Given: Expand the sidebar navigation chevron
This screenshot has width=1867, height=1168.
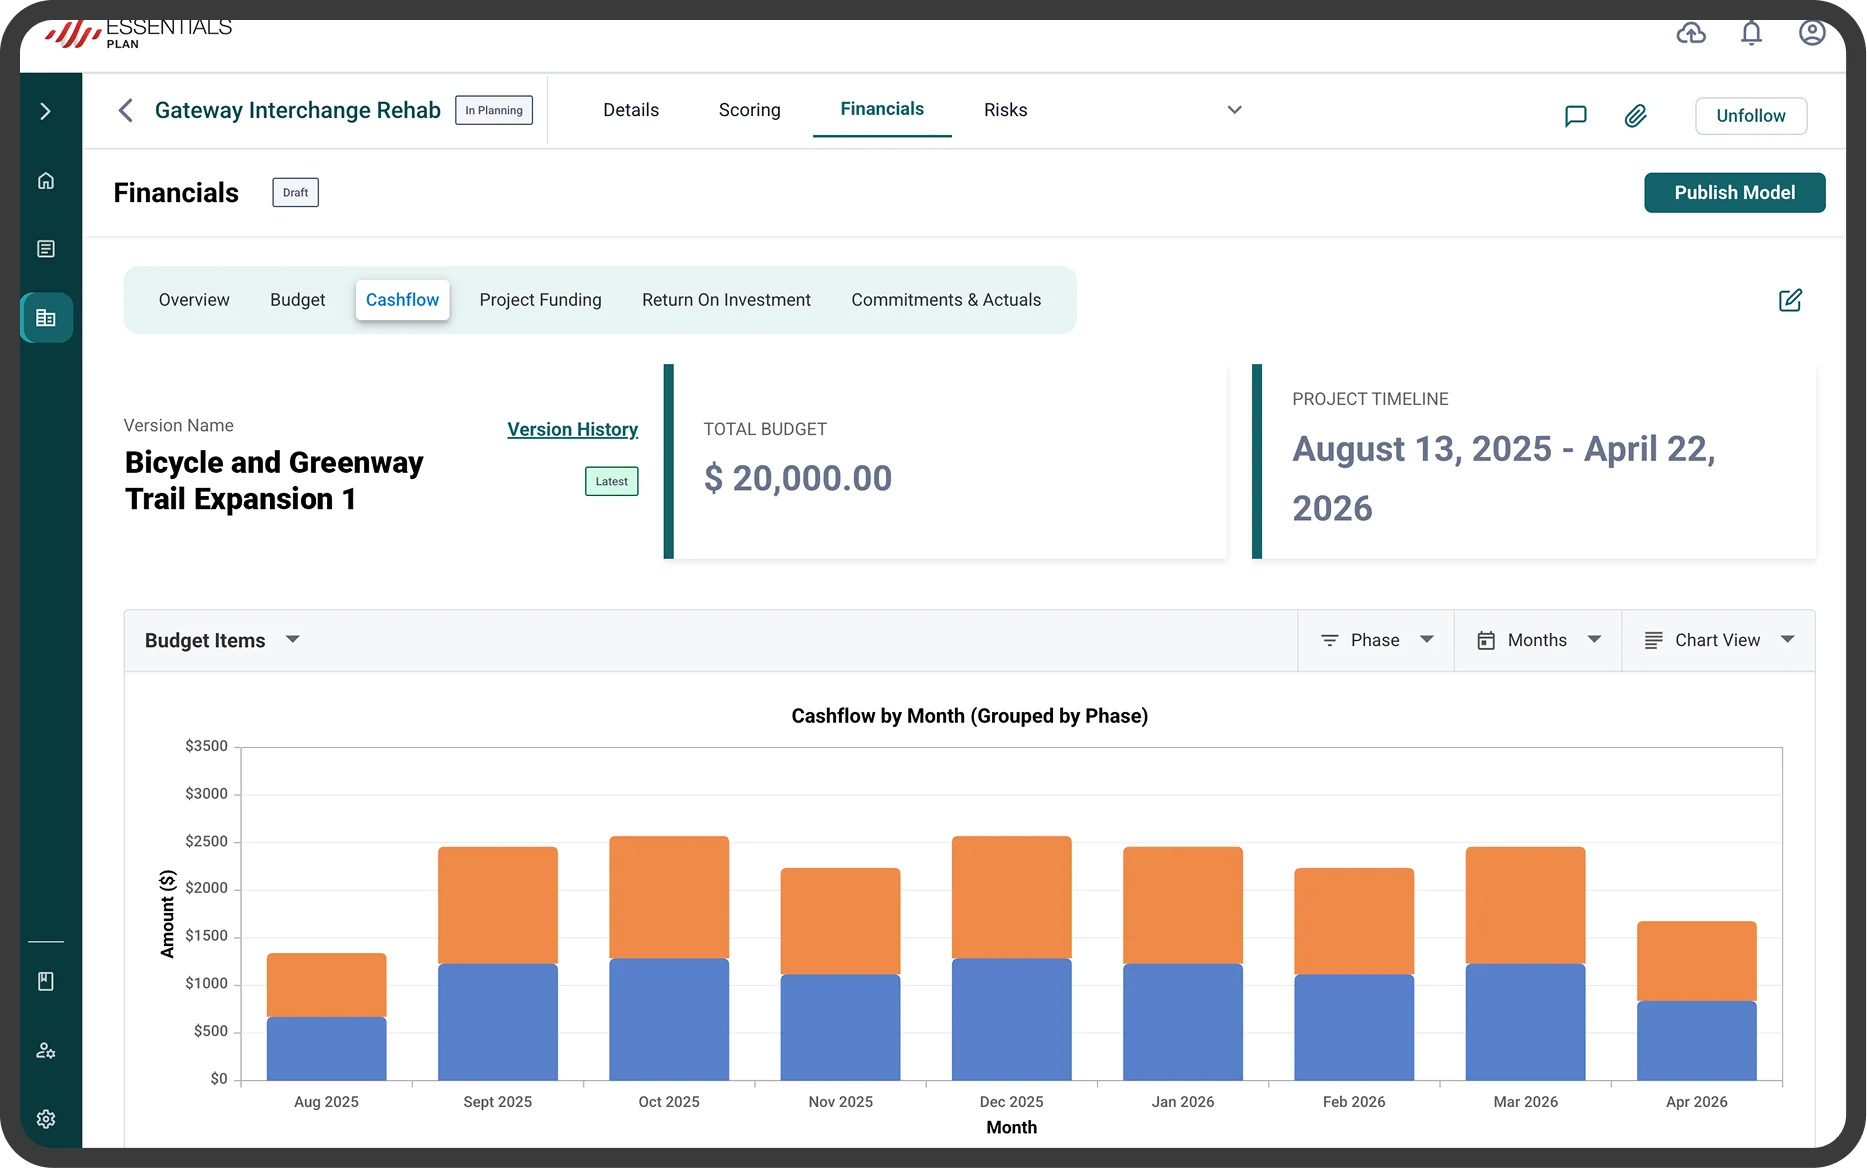Looking at the screenshot, I should 46,111.
